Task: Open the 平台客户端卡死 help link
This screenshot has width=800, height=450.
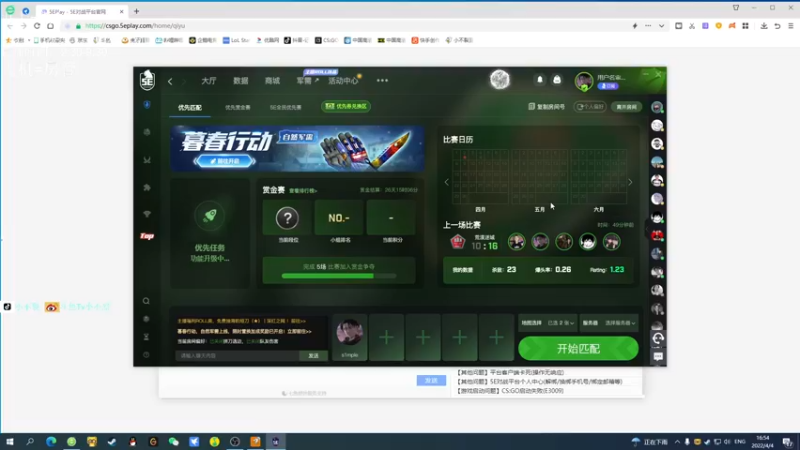Action: 510,372
